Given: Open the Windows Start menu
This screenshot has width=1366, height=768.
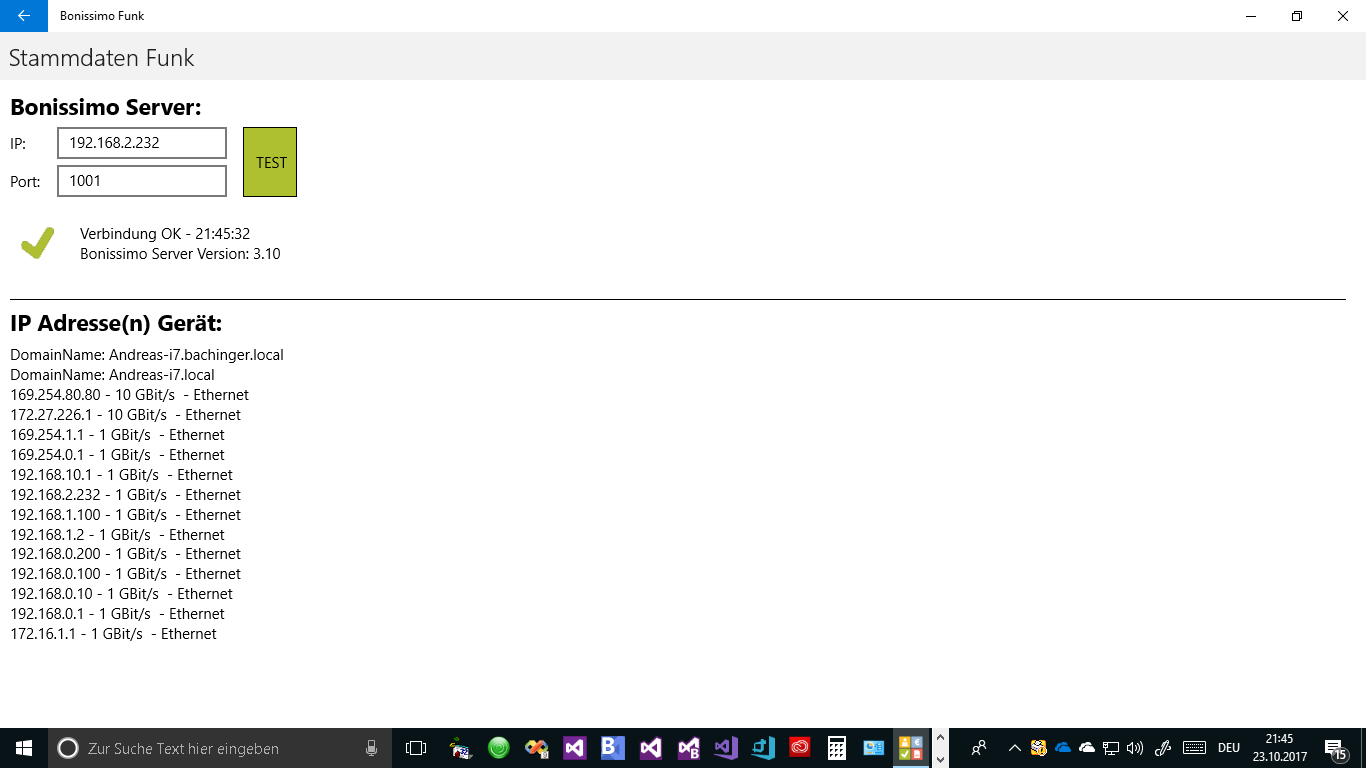Looking at the screenshot, I should tap(24, 748).
